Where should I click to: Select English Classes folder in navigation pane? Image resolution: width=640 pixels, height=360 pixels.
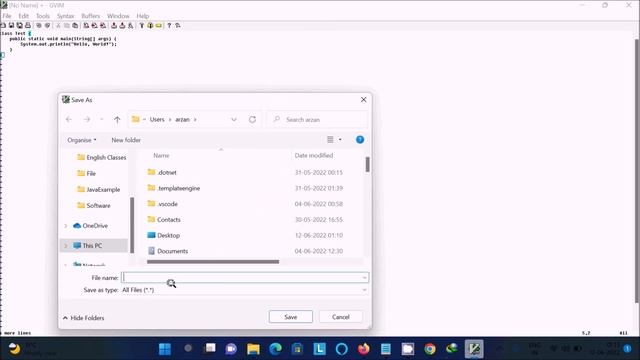click(x=102, y=157)
